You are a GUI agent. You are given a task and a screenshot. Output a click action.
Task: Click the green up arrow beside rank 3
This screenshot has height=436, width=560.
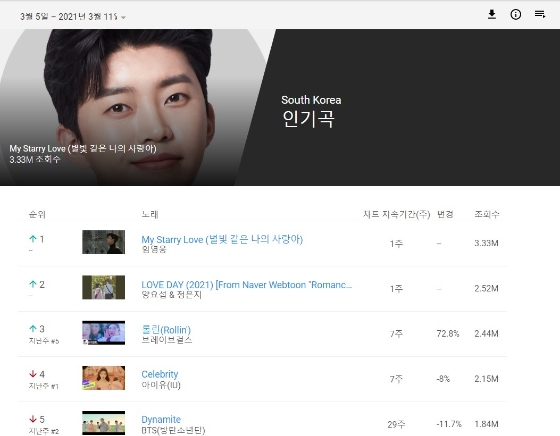[33, 329]
